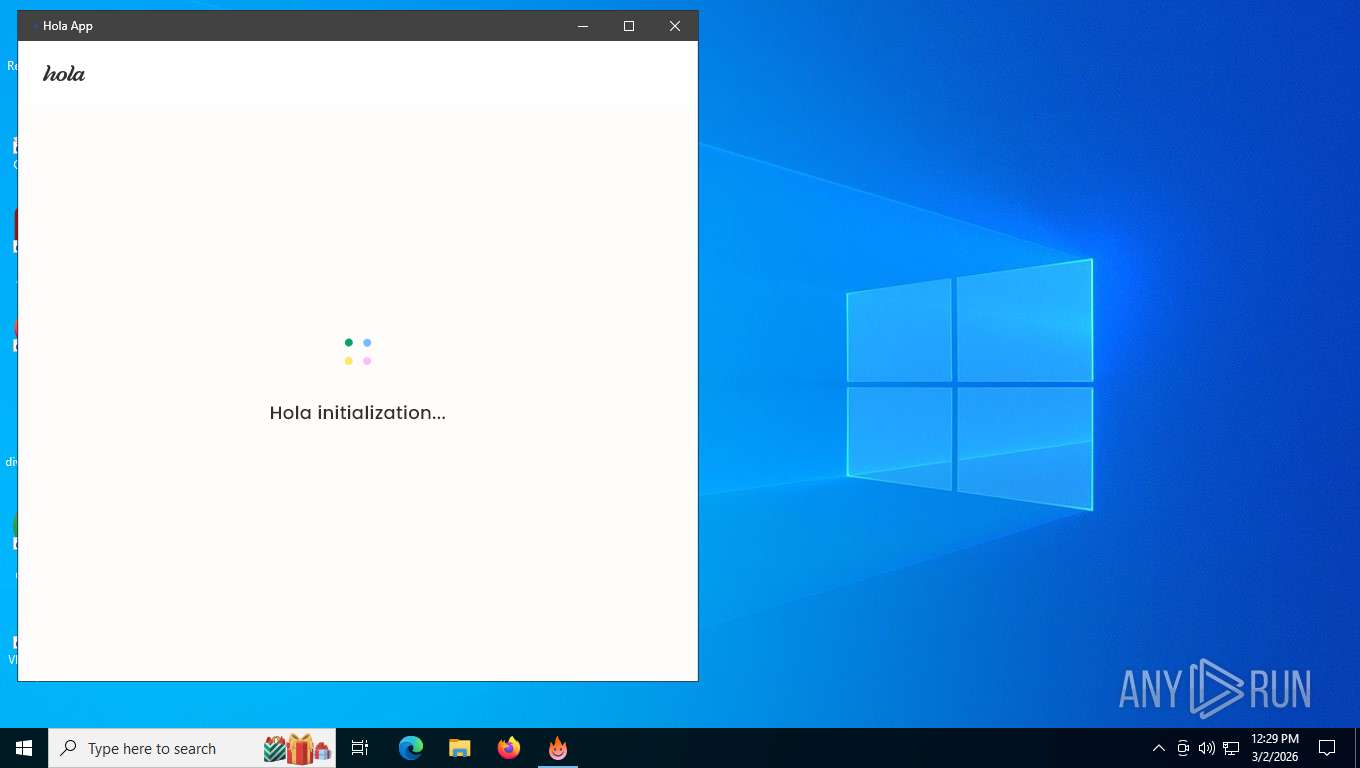Launch Microsoft Edge from the taskbar

click(411, 748)
